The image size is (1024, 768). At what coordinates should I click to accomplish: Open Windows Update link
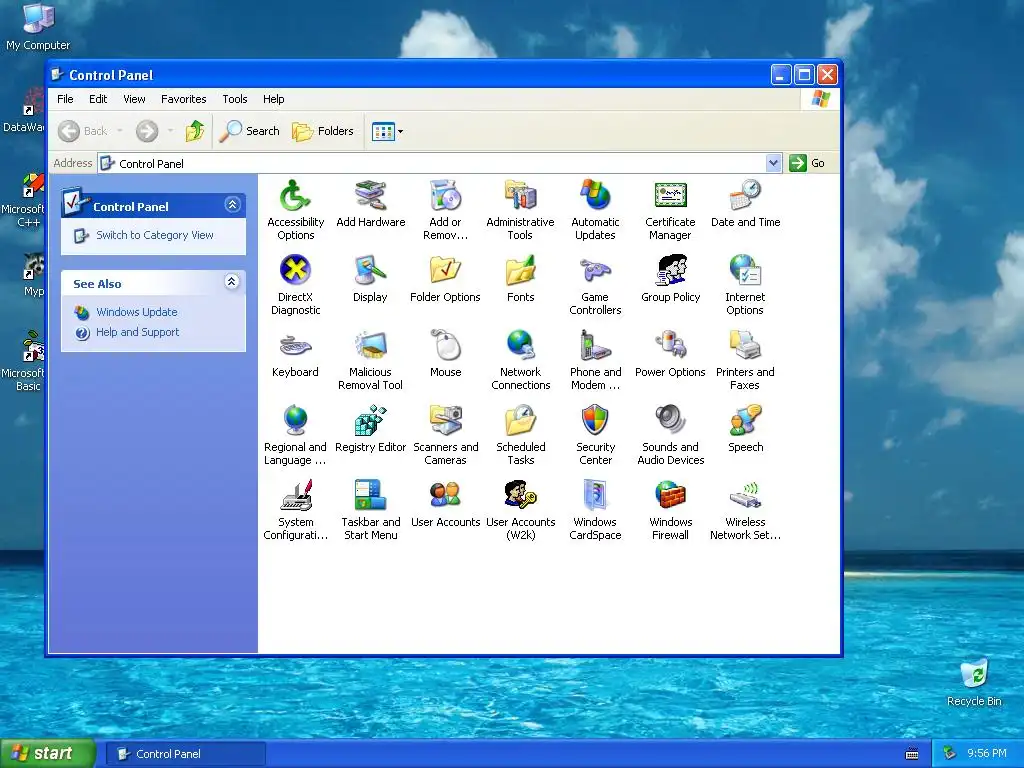(136, 312)
